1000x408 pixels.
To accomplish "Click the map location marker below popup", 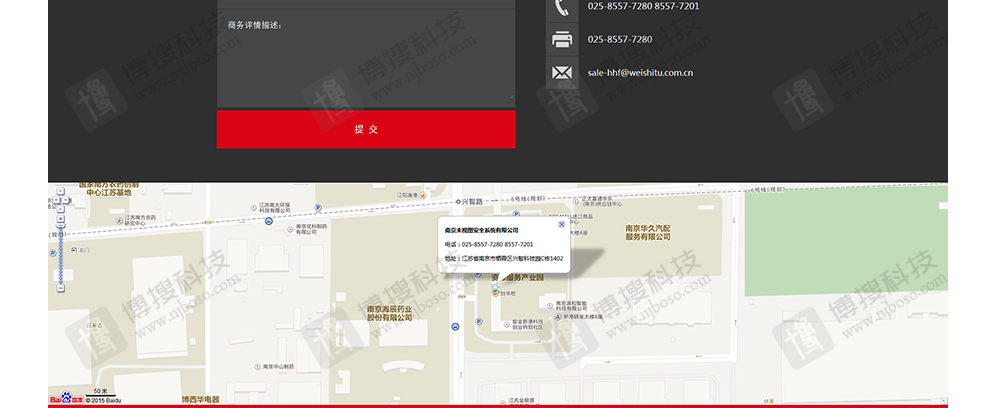I will [494, 290].
